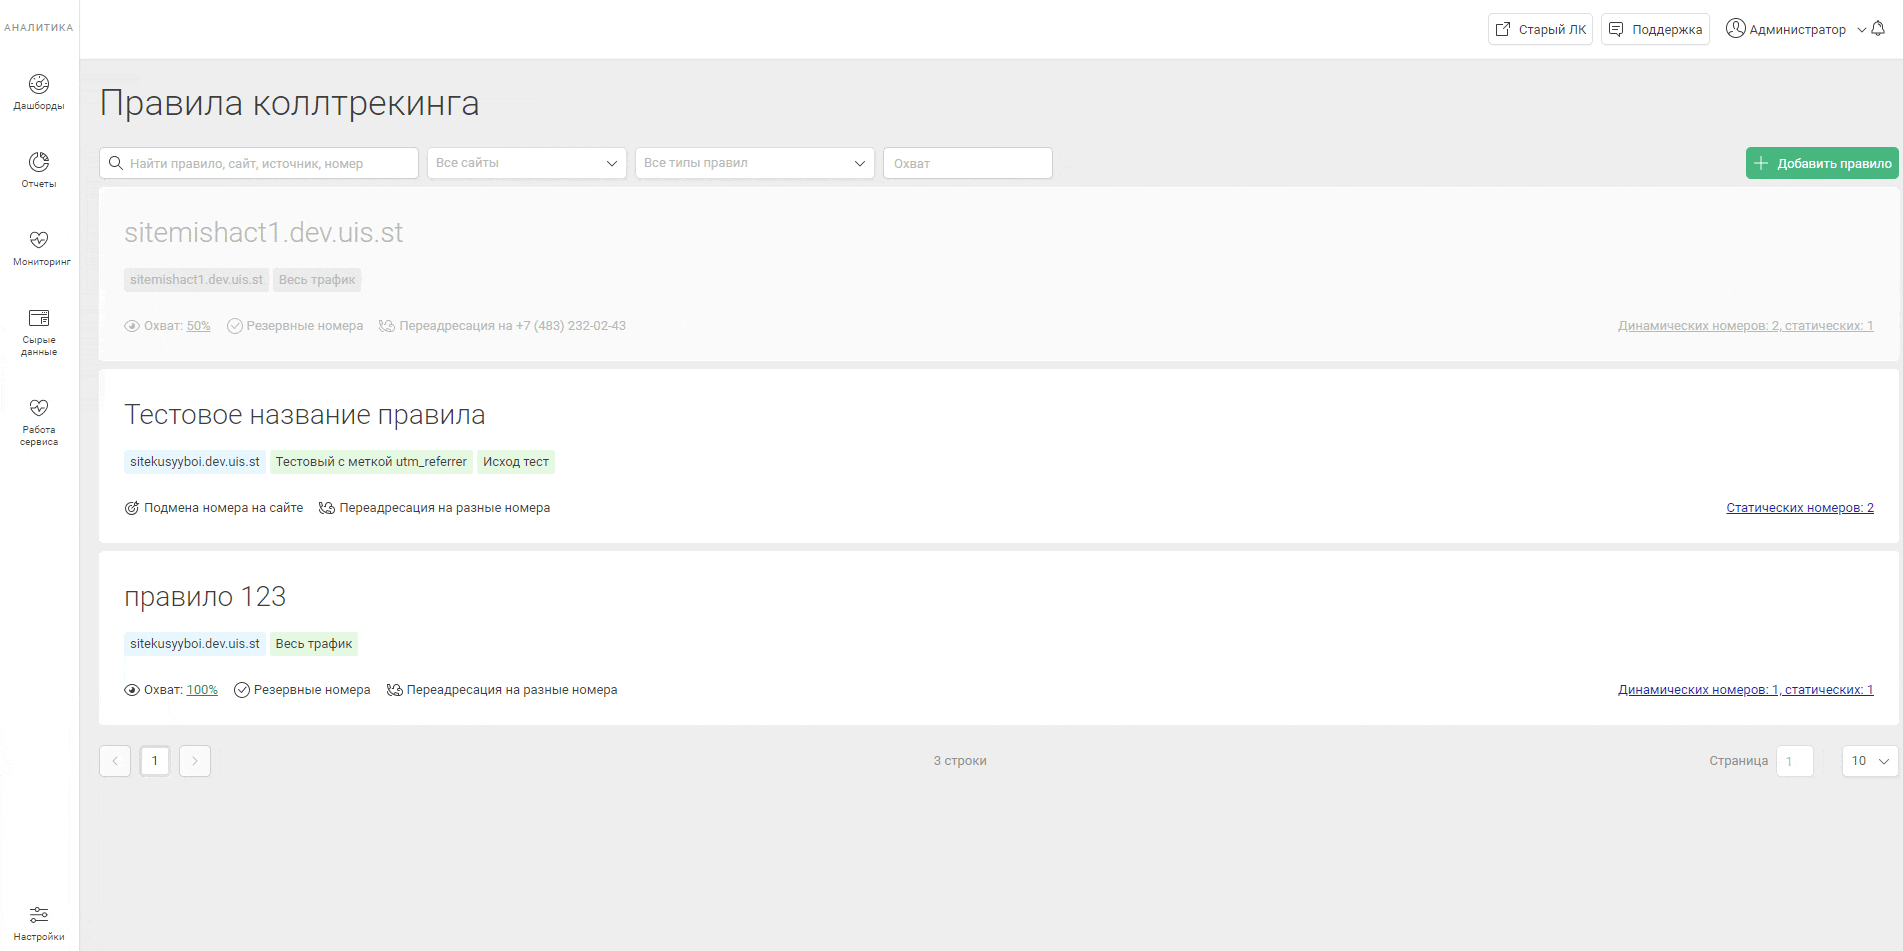
Task: Click forwarding icon in Тестовое название правила
Action: (x=327, y=508)
